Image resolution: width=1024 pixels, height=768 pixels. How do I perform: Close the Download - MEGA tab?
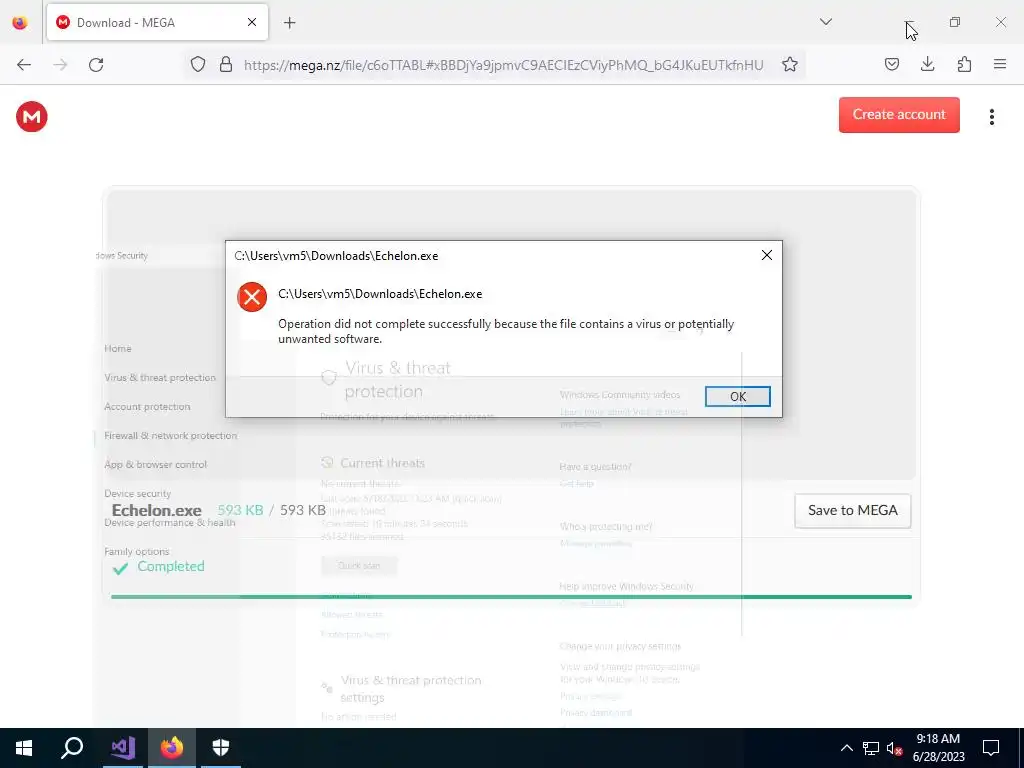click(251, 23)
